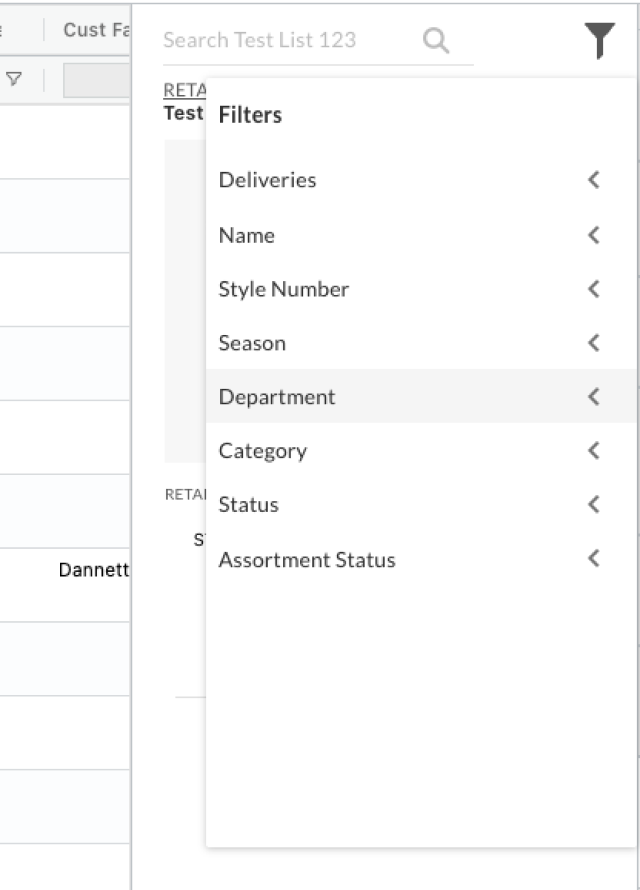This screenshot has height=890, width=640.
Task: Click the chevron beside Assortment Status
Action: click(593, 559)
